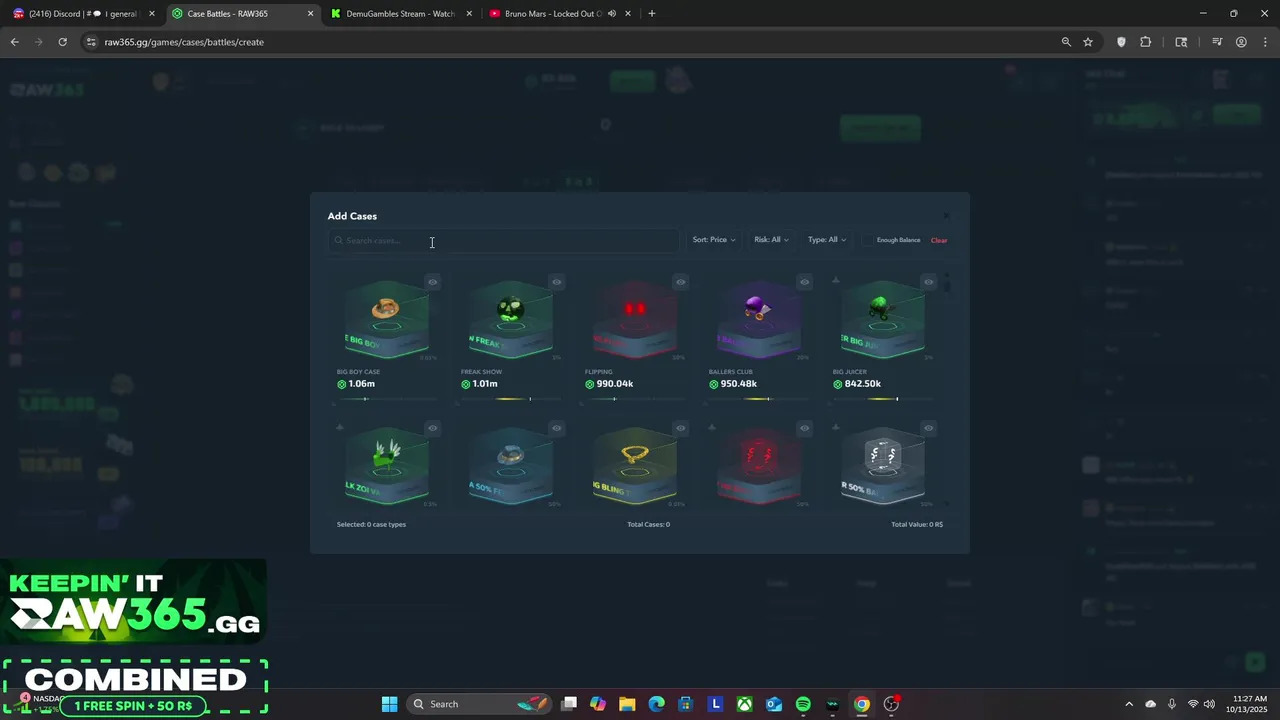Open Chrome media controls icon

pyautogui.click(x=1217, y=42)
